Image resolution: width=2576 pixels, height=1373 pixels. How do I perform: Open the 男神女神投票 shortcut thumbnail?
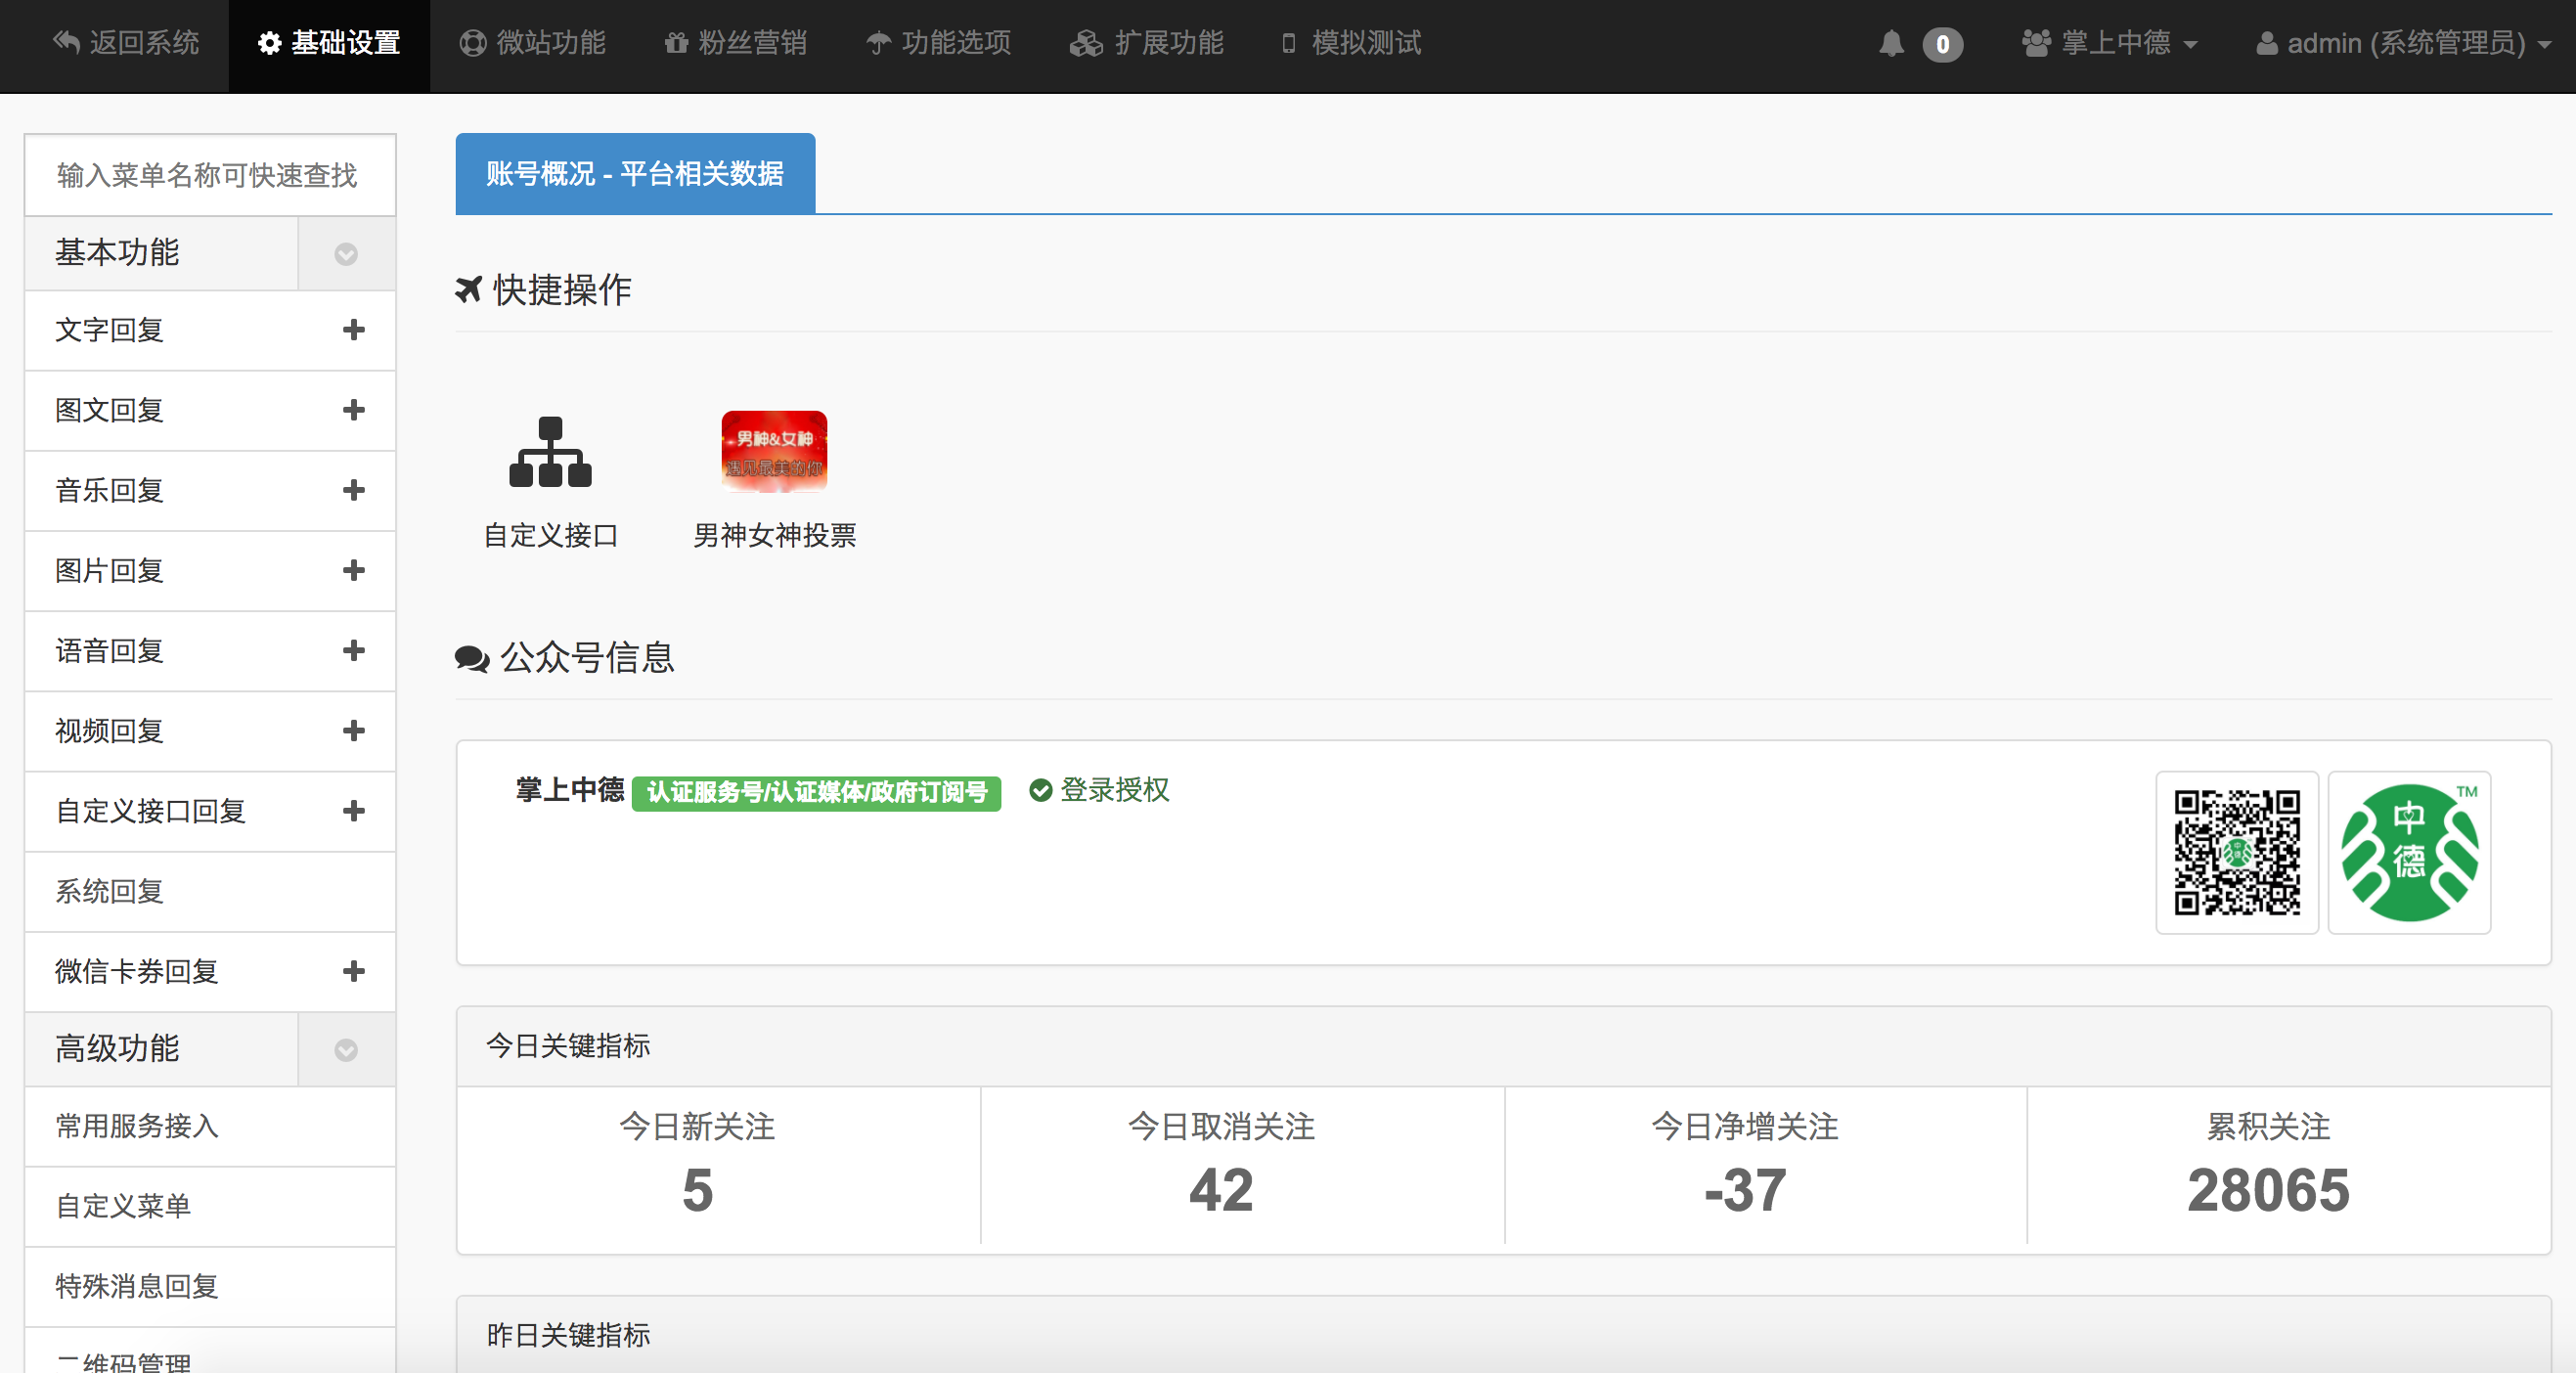coord(774,452)
